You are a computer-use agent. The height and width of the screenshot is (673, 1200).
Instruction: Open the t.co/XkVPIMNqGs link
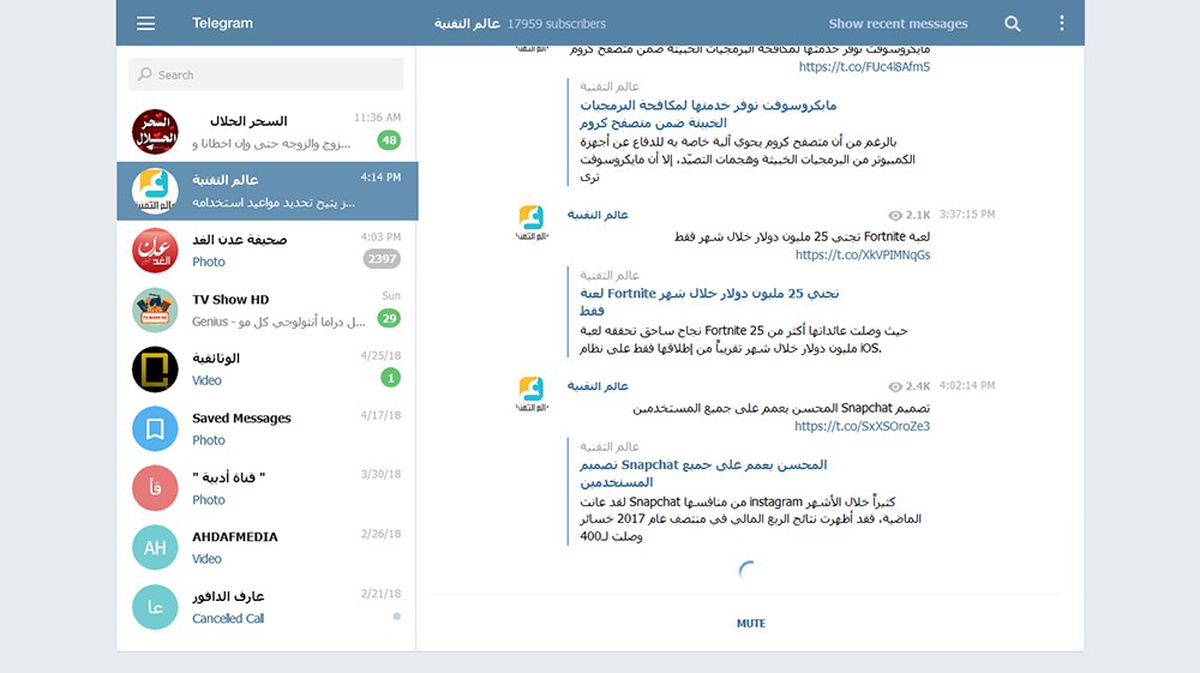tap(862, 255)
